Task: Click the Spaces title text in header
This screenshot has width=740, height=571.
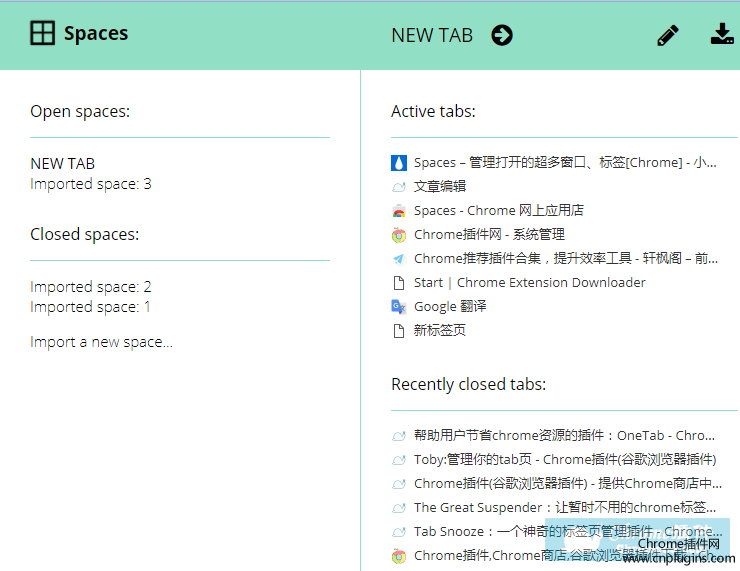Action: tap(96, 34)
